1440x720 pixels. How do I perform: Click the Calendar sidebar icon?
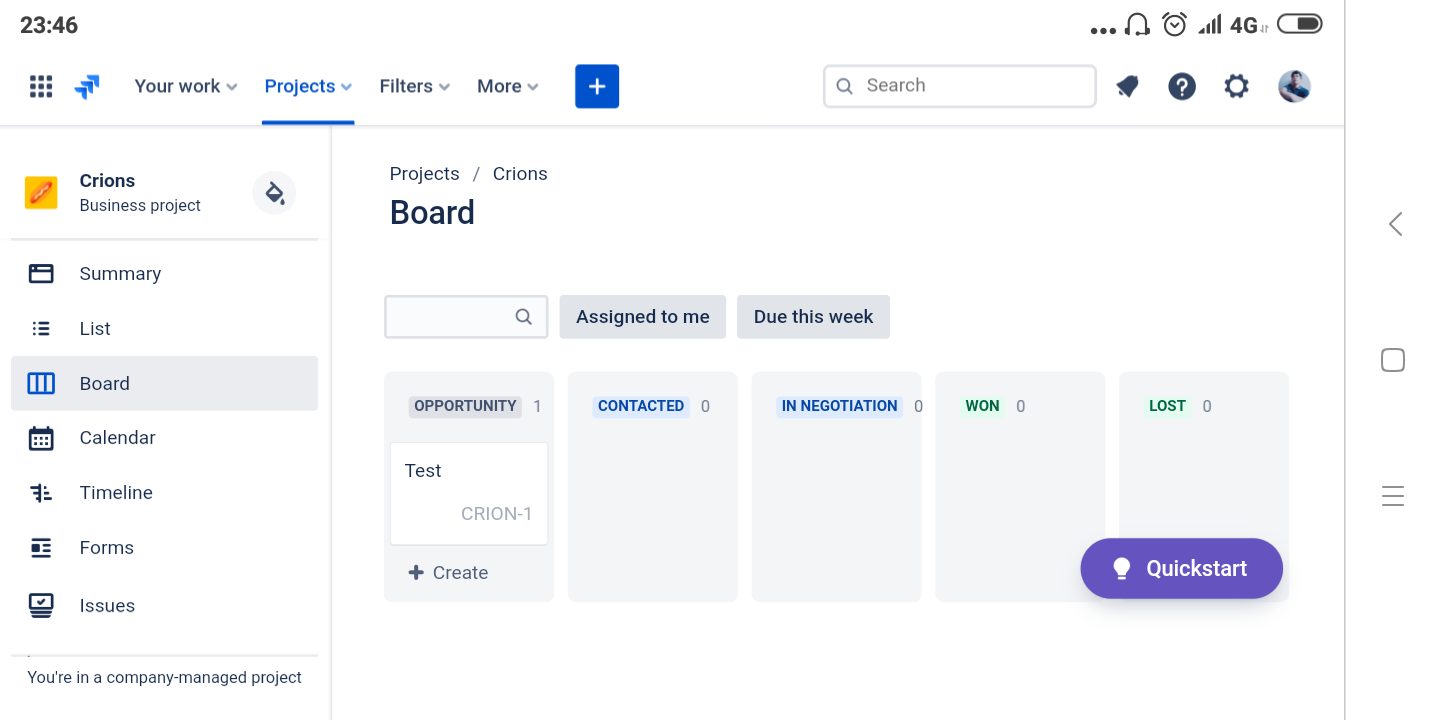[41, 438]
